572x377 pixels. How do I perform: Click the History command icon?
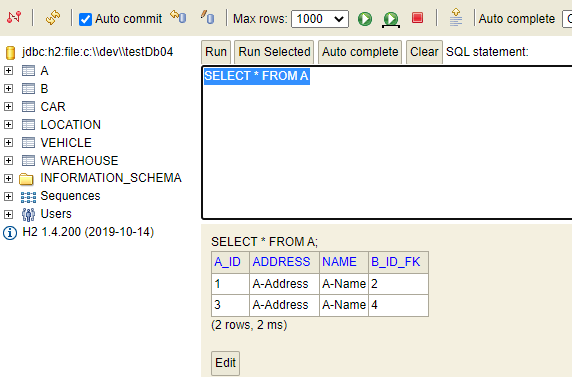pyautogui.click(x=456, y=18)
